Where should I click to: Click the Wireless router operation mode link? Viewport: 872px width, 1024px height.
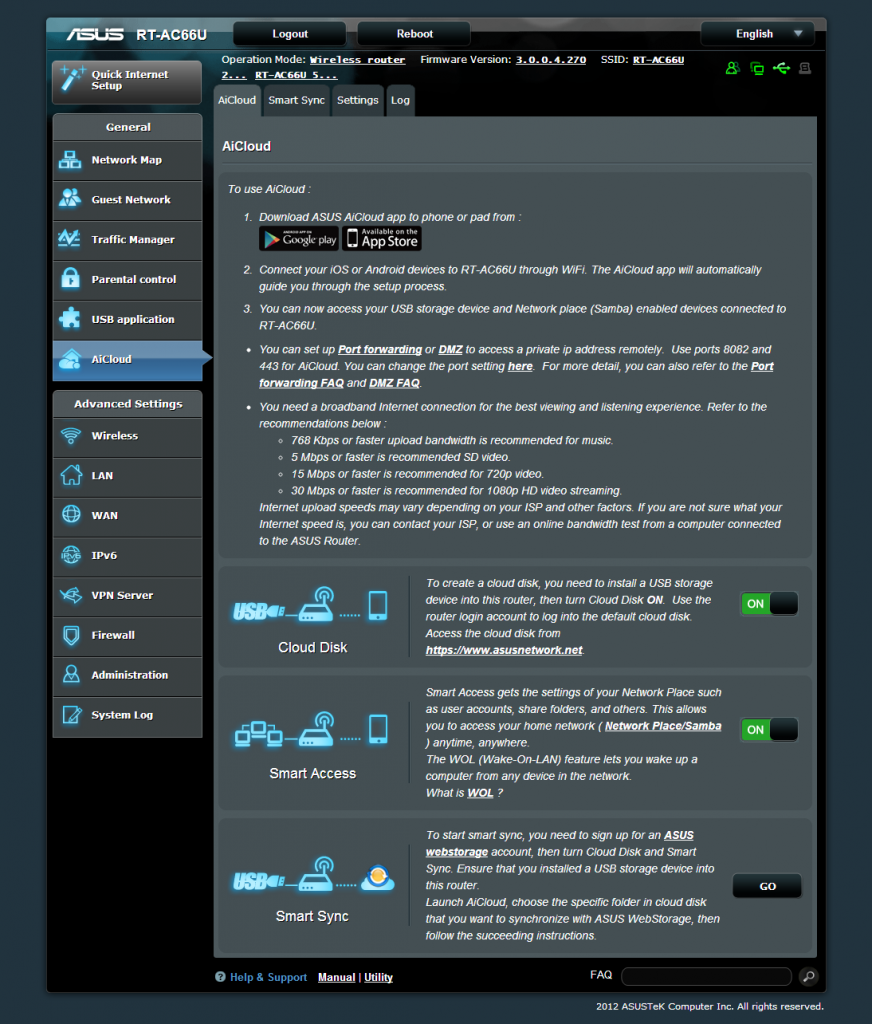click(x=357, y=60)
